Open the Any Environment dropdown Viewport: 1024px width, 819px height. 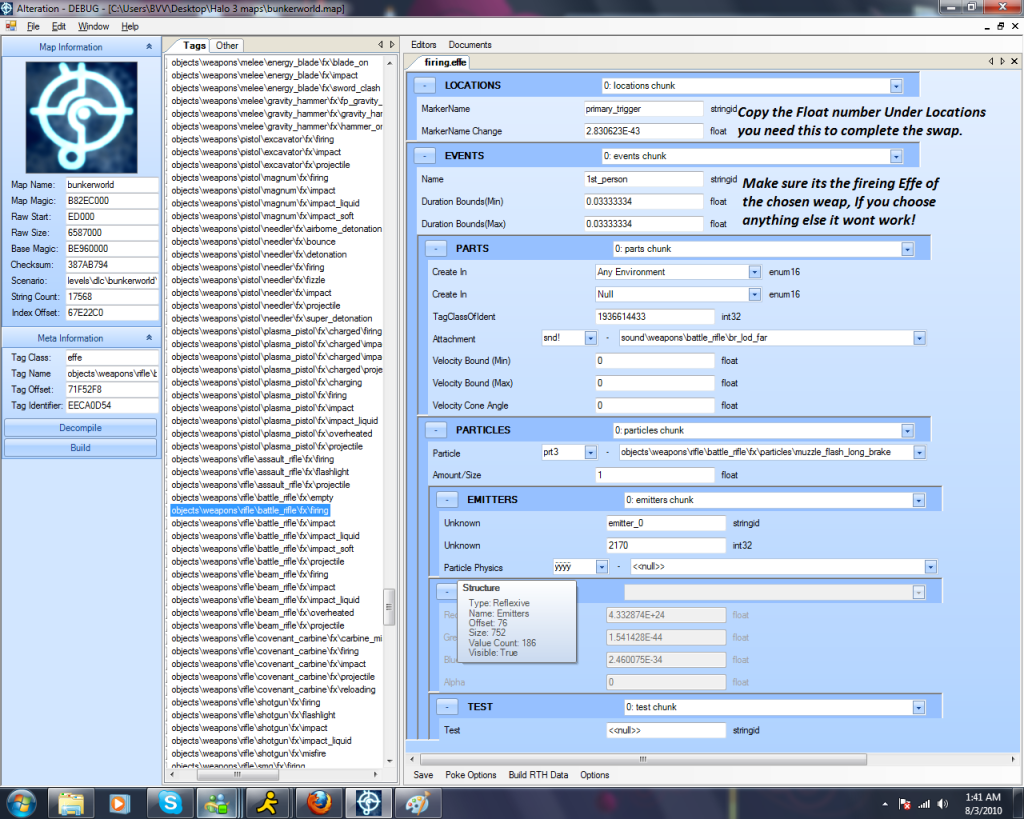tap(754, 272)
